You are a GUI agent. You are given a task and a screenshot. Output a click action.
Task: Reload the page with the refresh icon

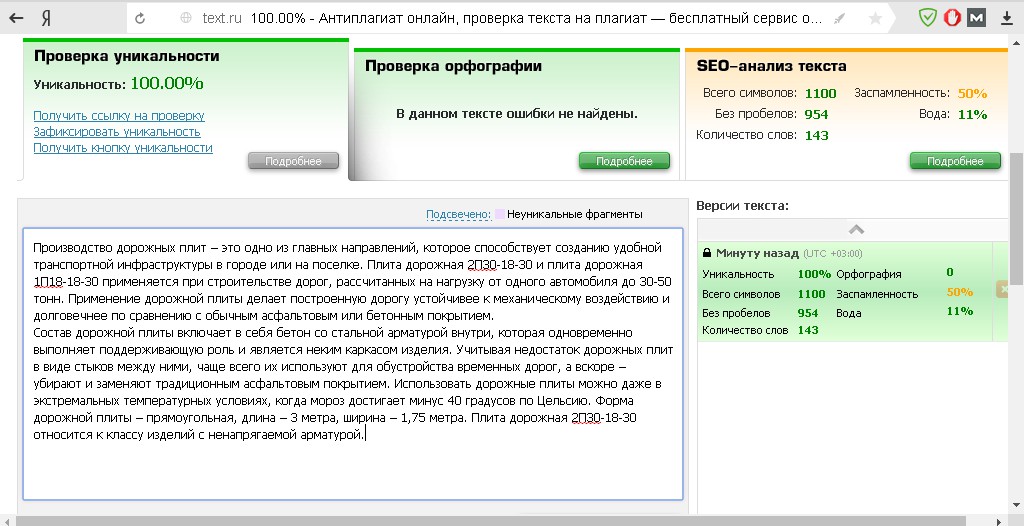coord(140,18)
